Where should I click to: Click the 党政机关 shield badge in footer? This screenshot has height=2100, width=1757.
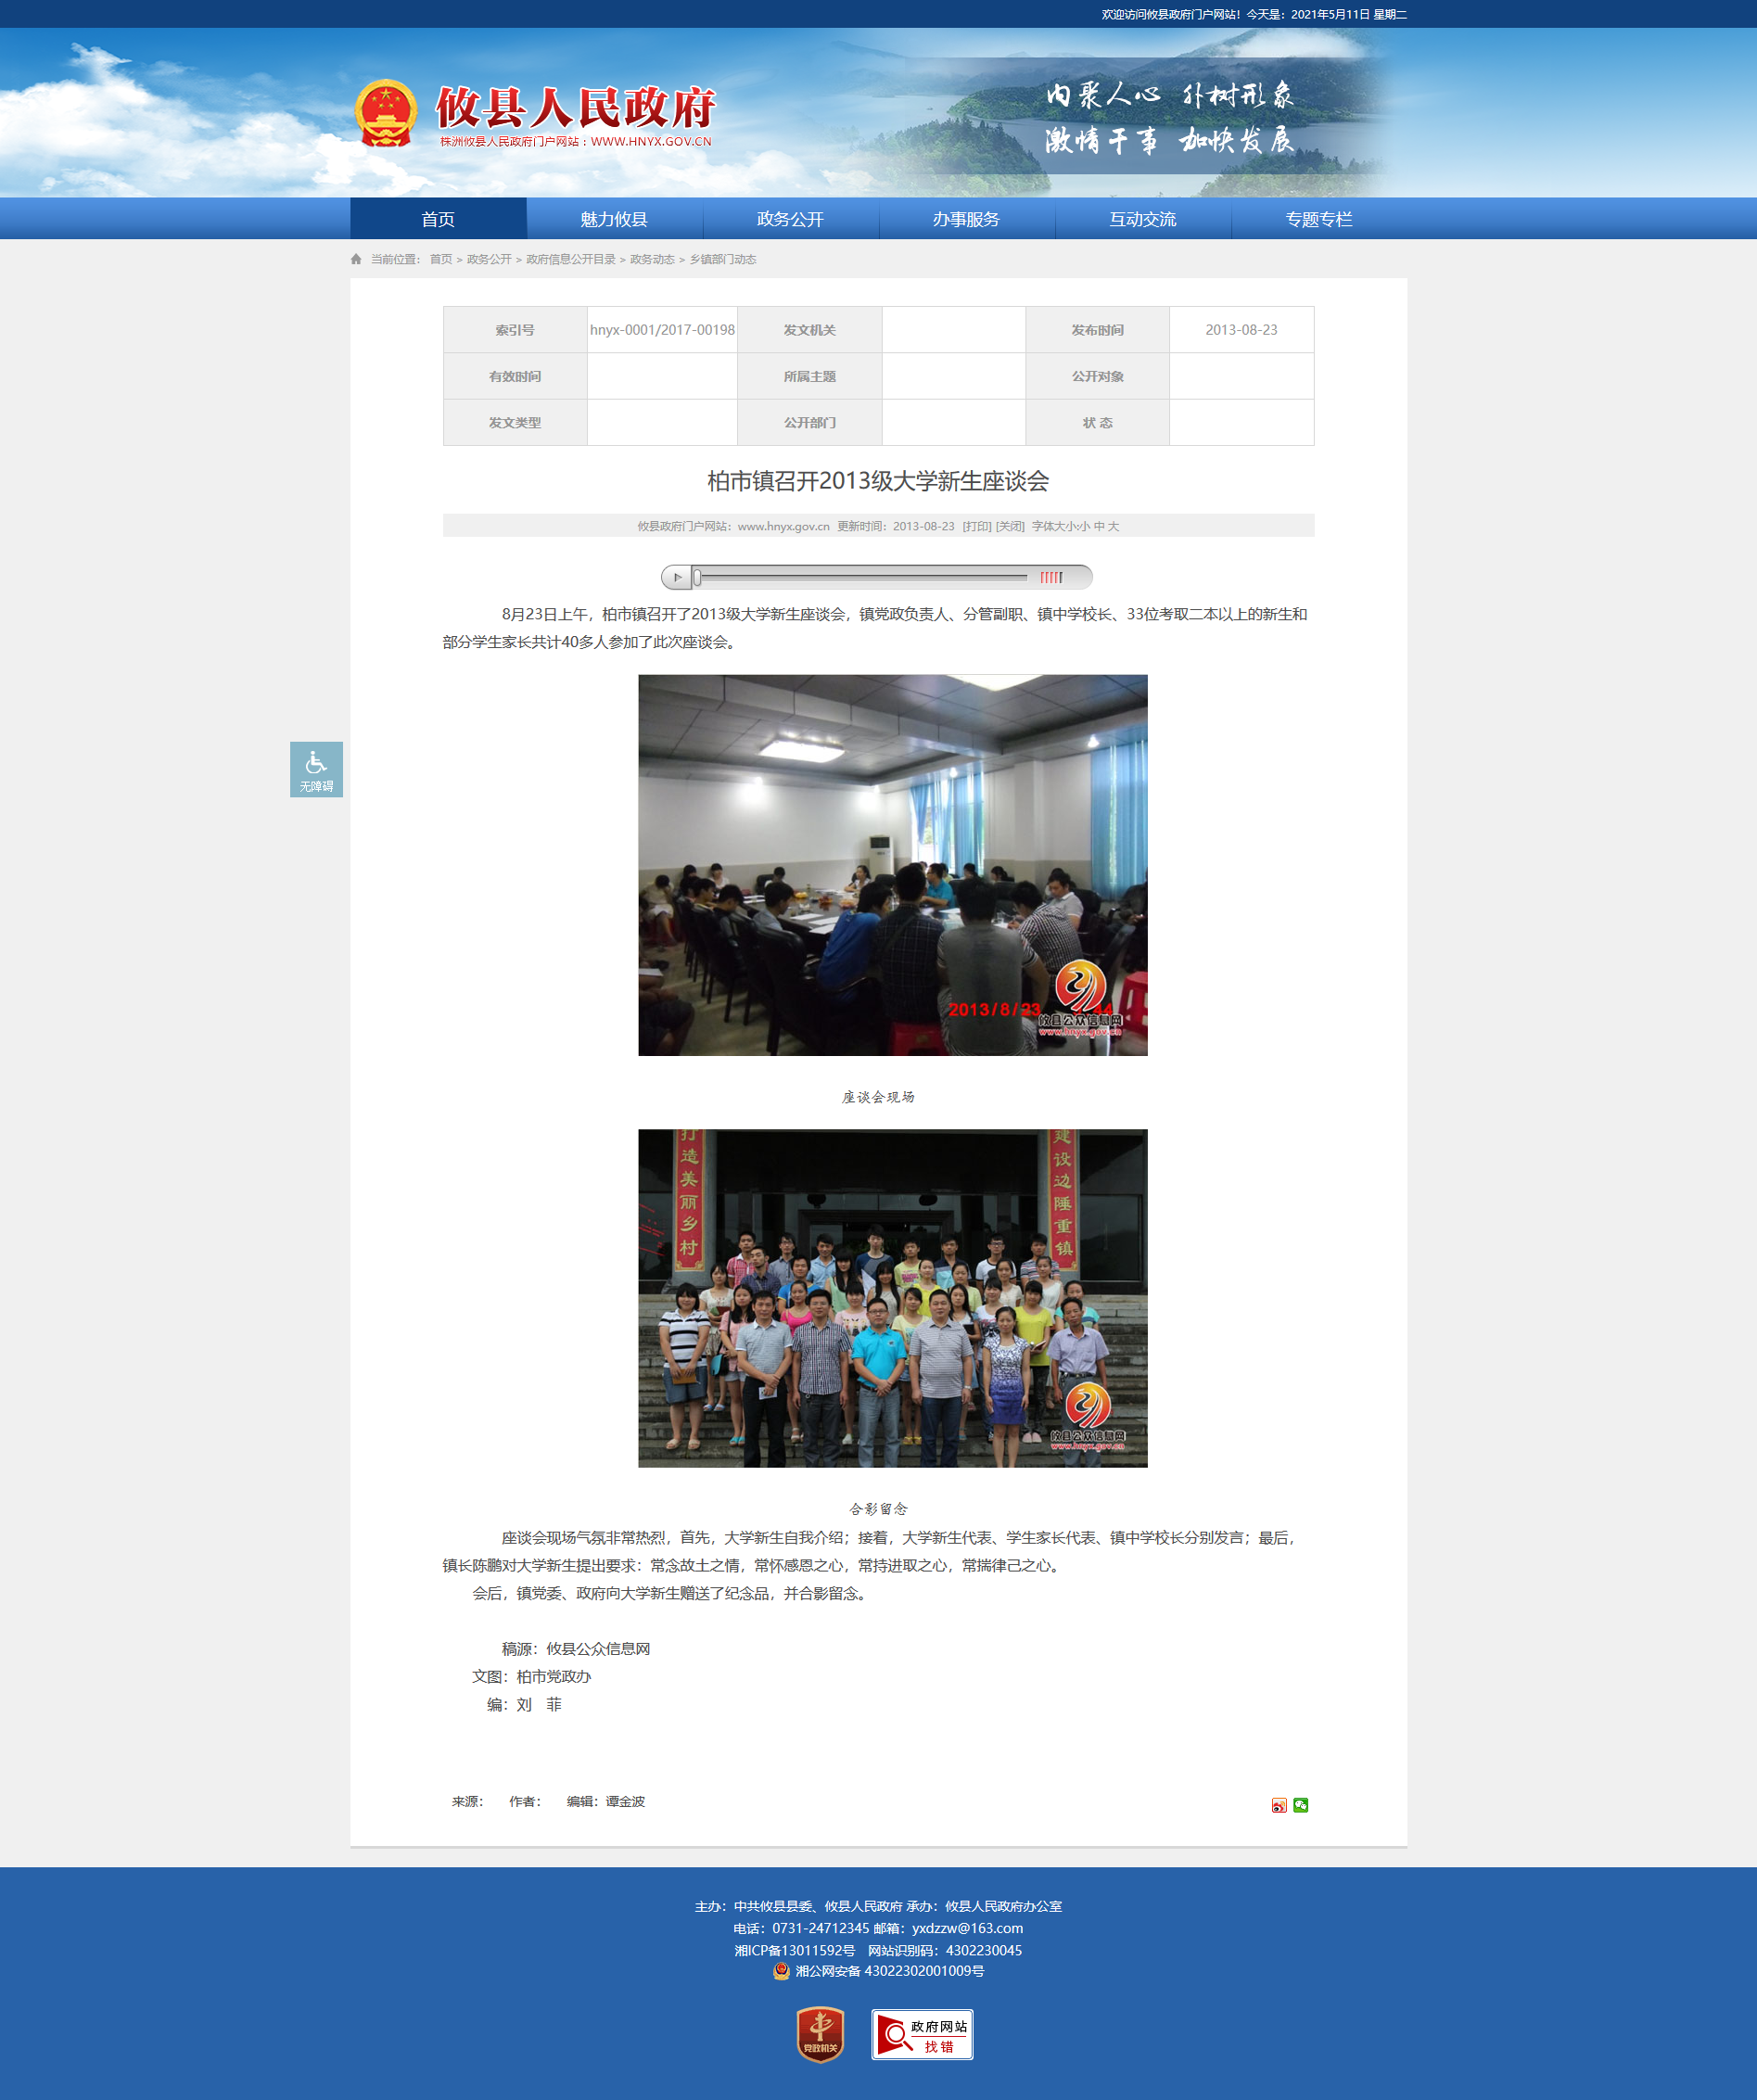820,2034
